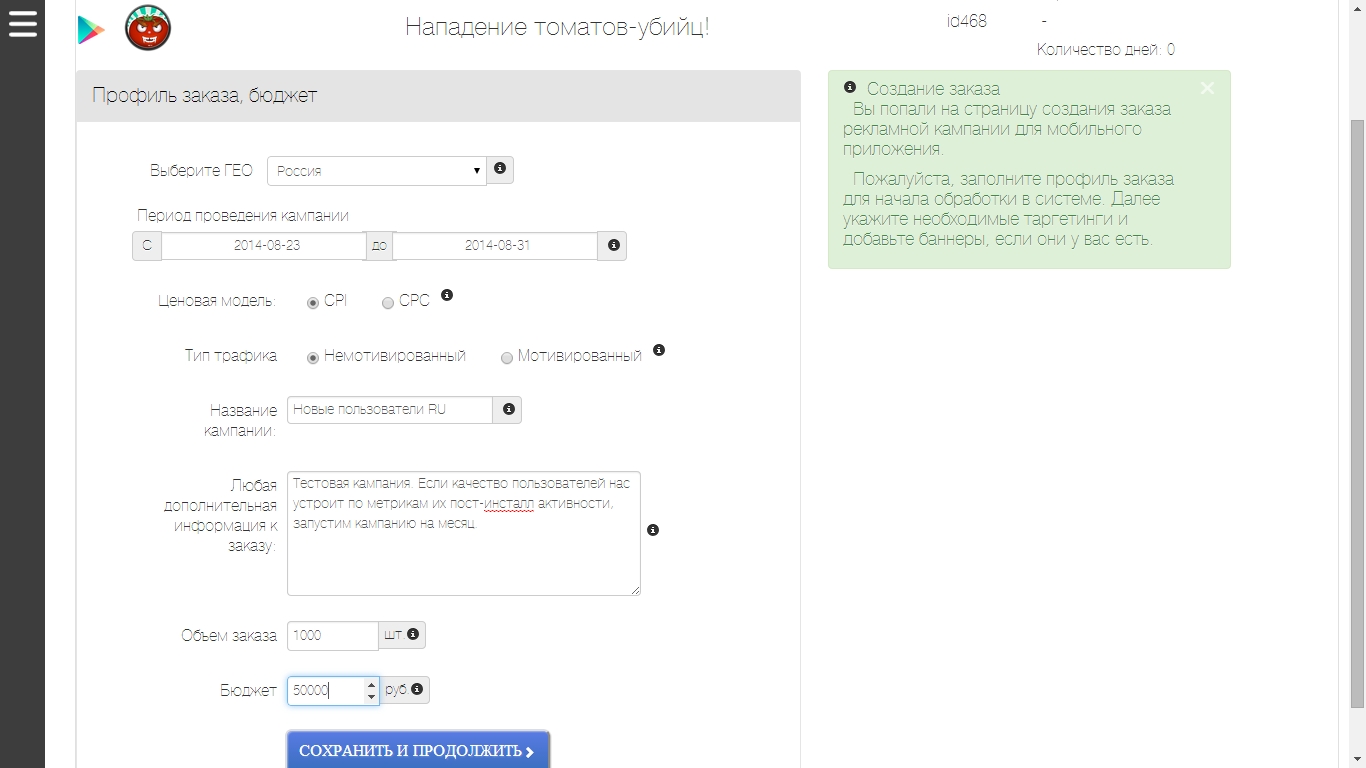Click info icon beside additional information textarea
This screenshot has width=1366, height=768.
pos(653,530)
